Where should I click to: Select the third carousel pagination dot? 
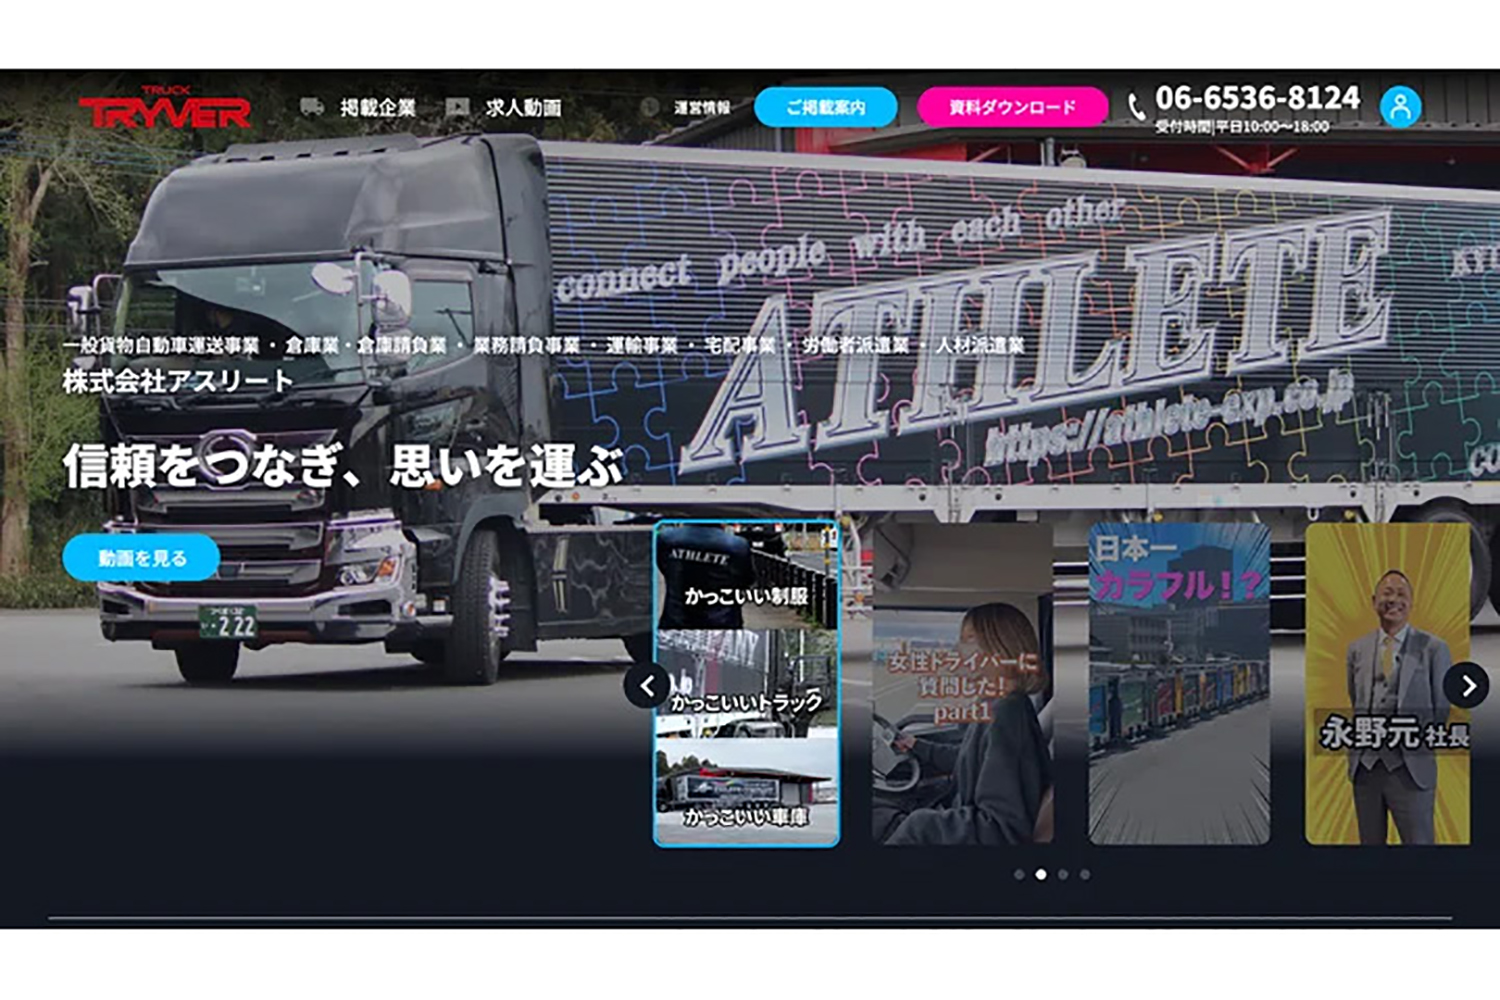[1063, 875]
